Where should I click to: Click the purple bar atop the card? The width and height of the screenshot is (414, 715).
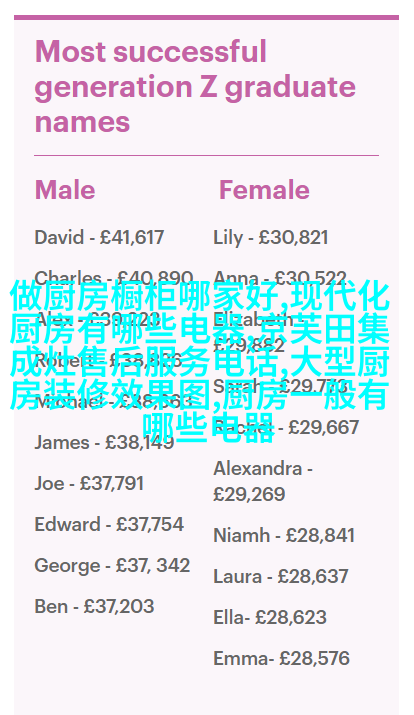(207, 17)
